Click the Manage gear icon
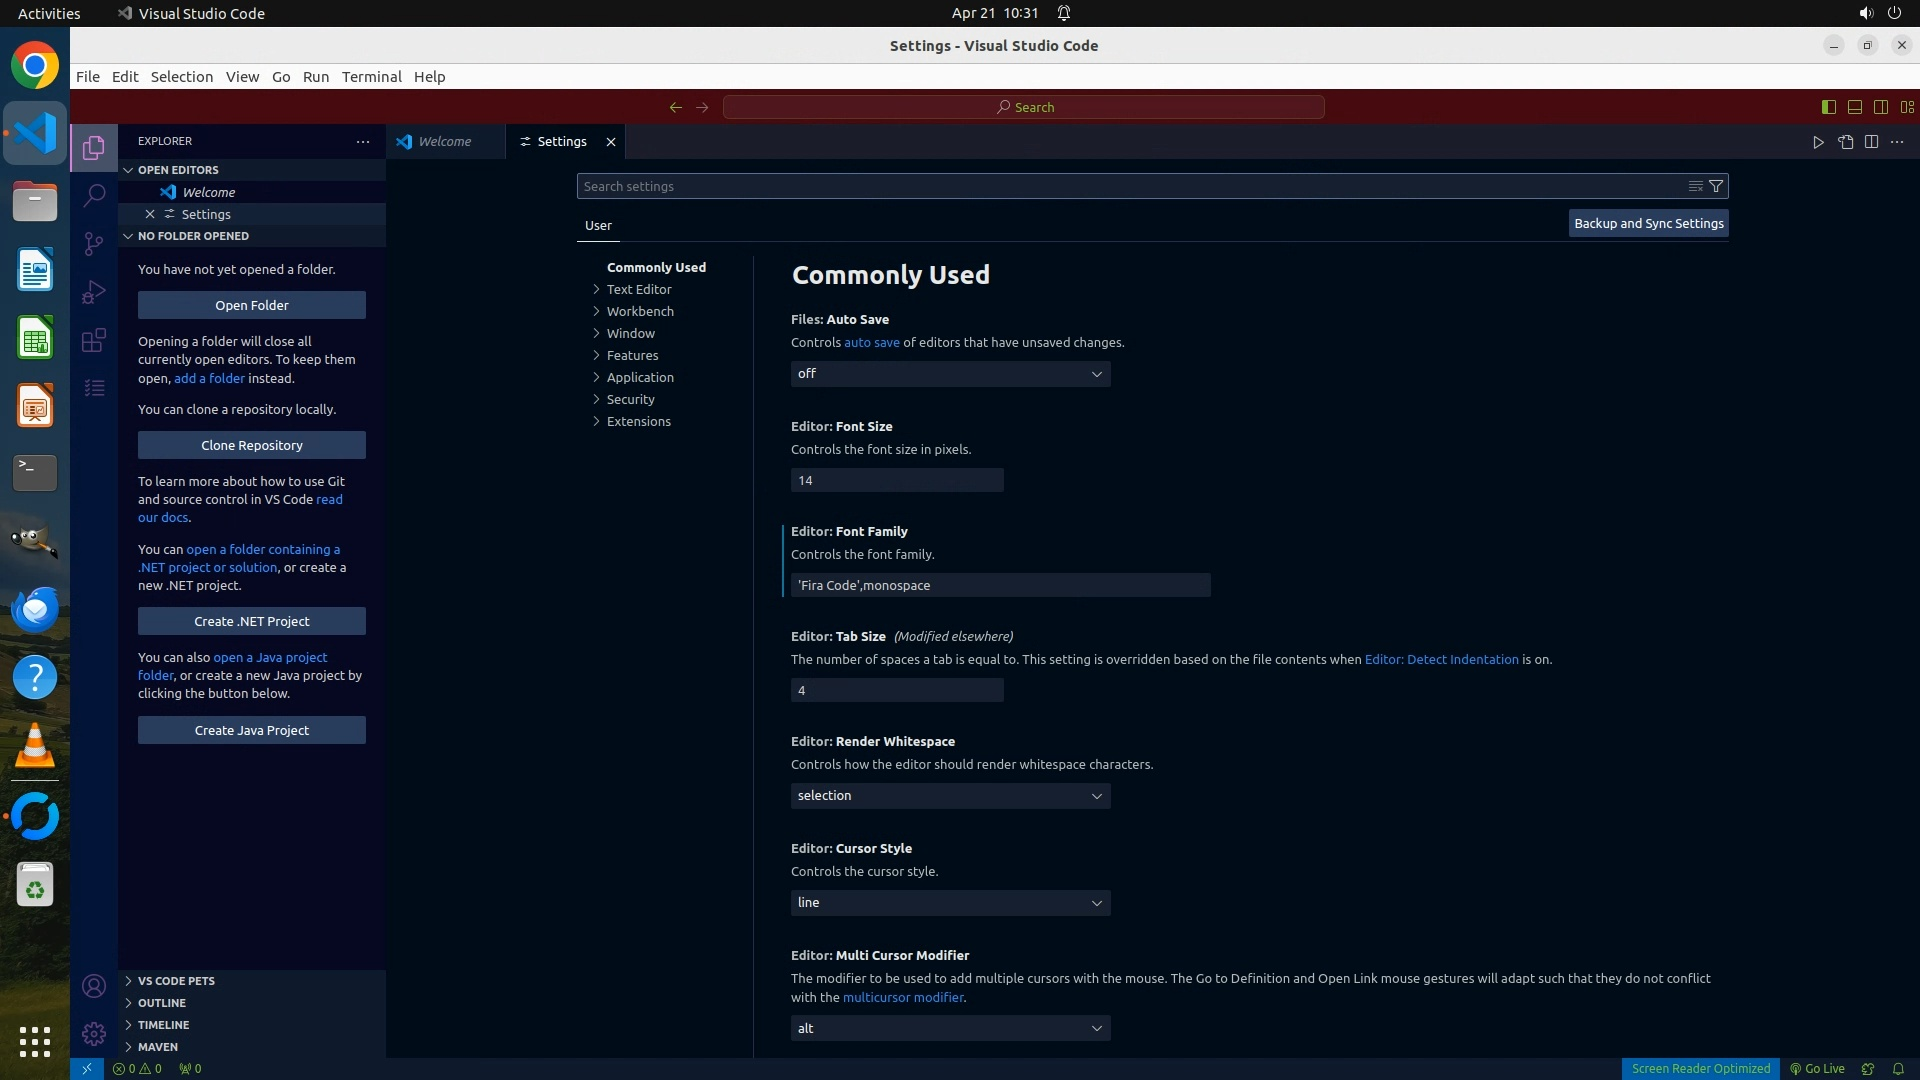 pos(94,1034)
